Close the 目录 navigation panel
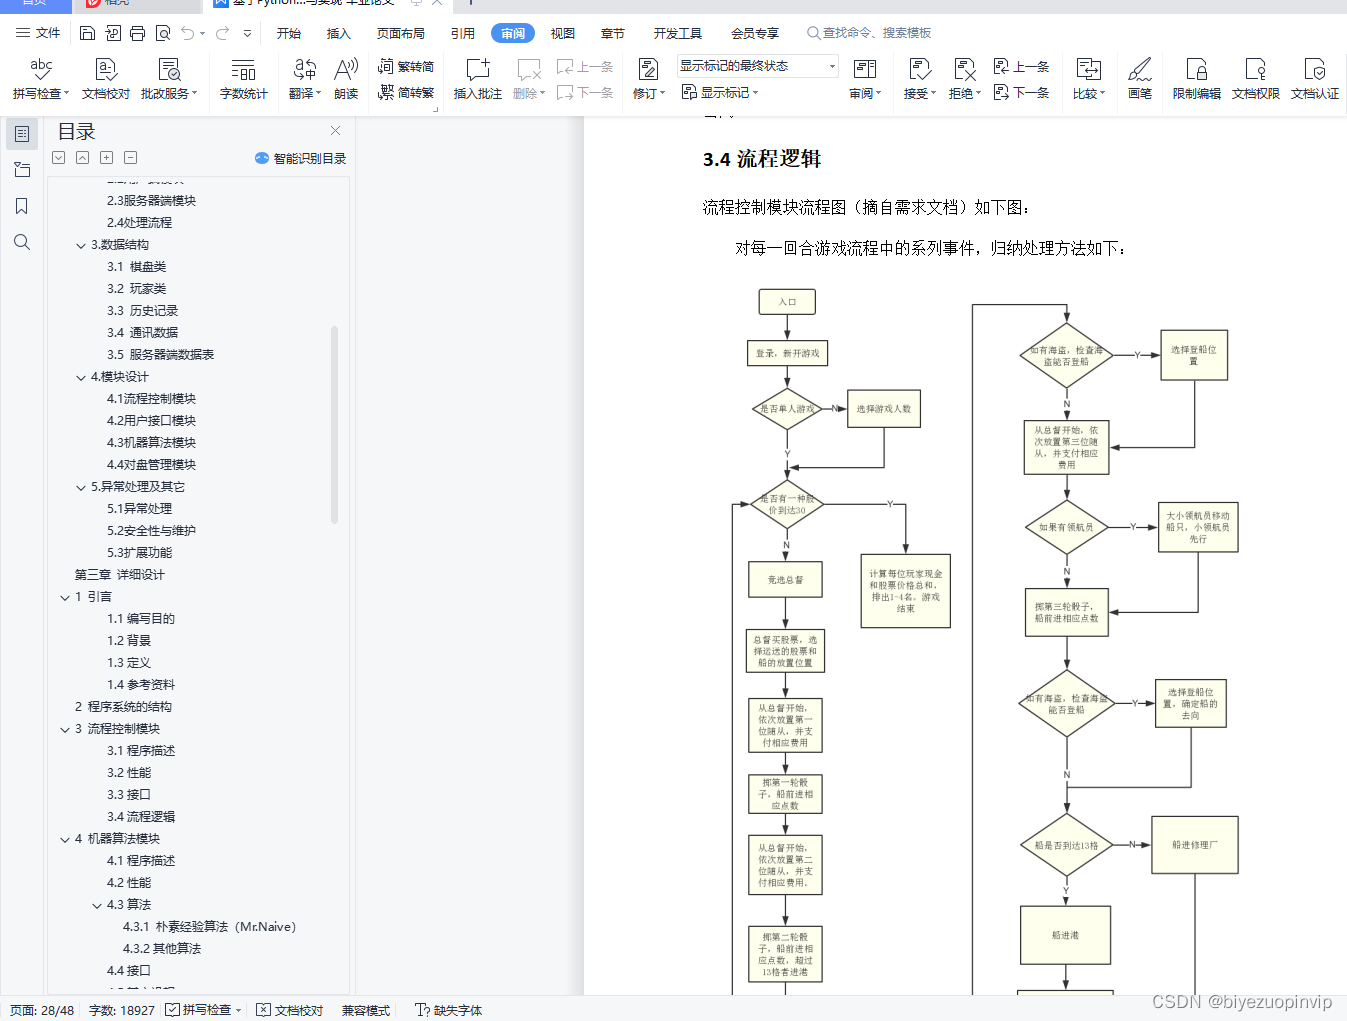The height and width of the screenshot is (1021, 1347). coord(336,131)
